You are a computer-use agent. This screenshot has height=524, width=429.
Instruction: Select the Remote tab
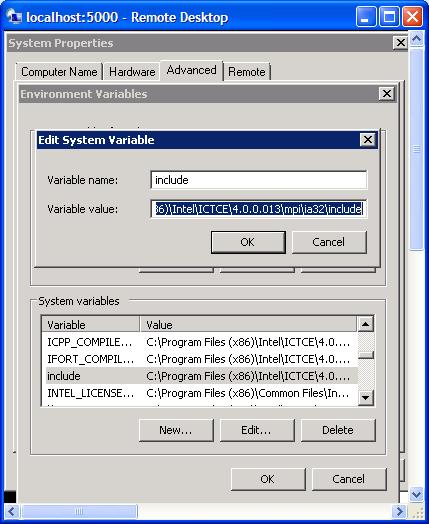(247, 72)
